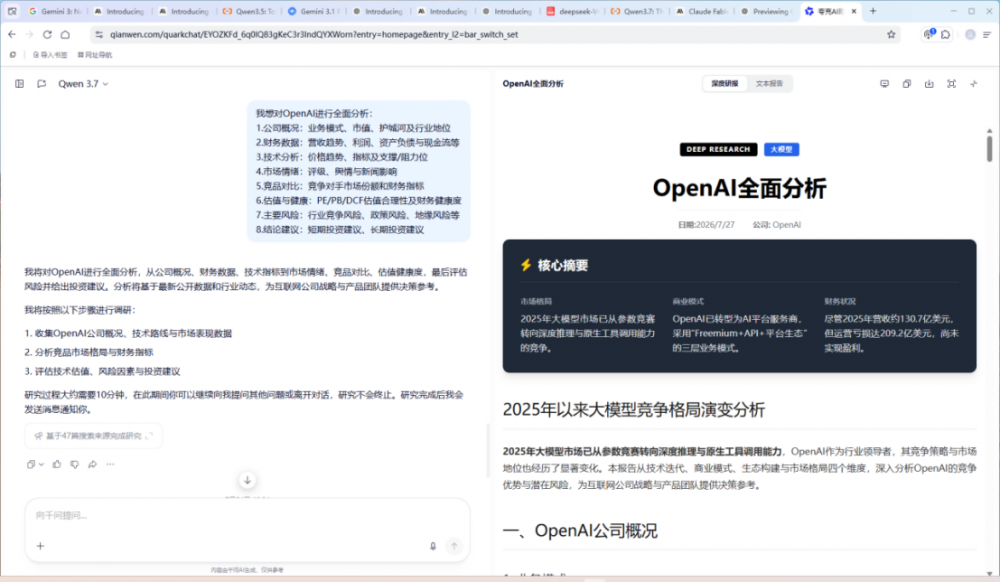Open a new browser tab with plus button
The width and height of the screenshot is (1000, 582).
873,11
